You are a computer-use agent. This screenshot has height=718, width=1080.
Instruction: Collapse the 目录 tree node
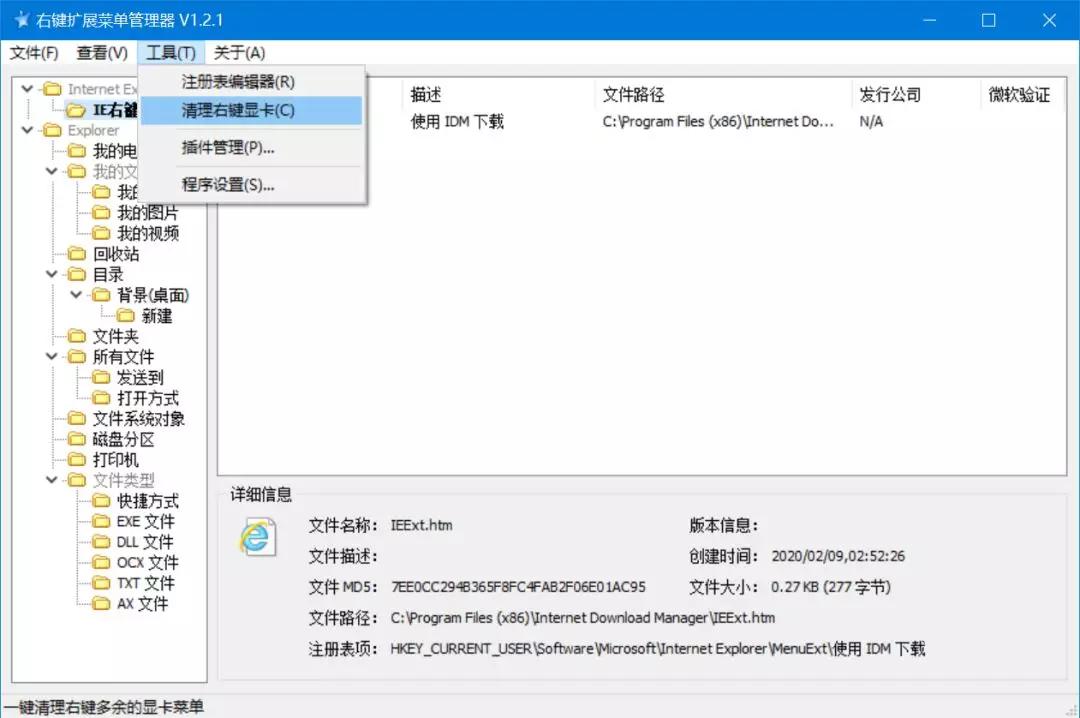[52, 274]
